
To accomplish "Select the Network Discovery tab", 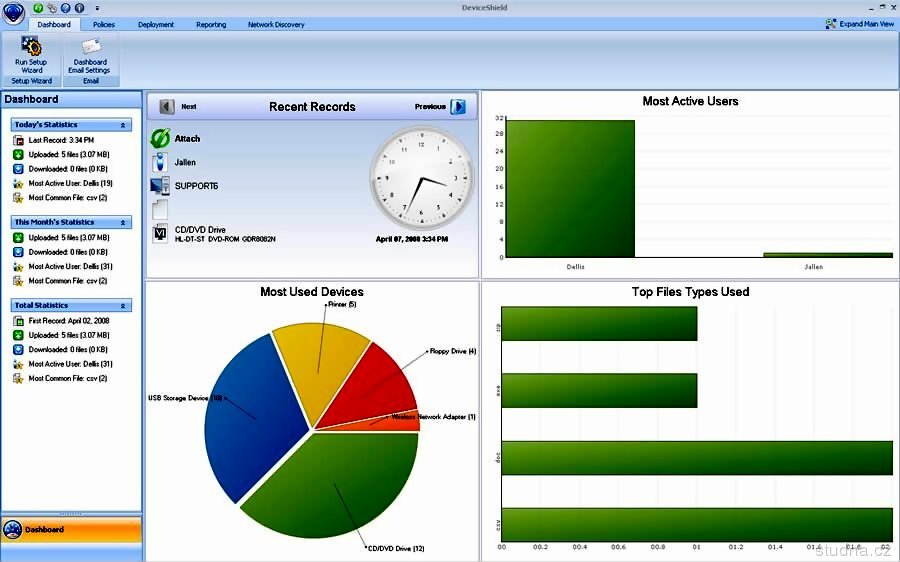I will coord(276,25).
